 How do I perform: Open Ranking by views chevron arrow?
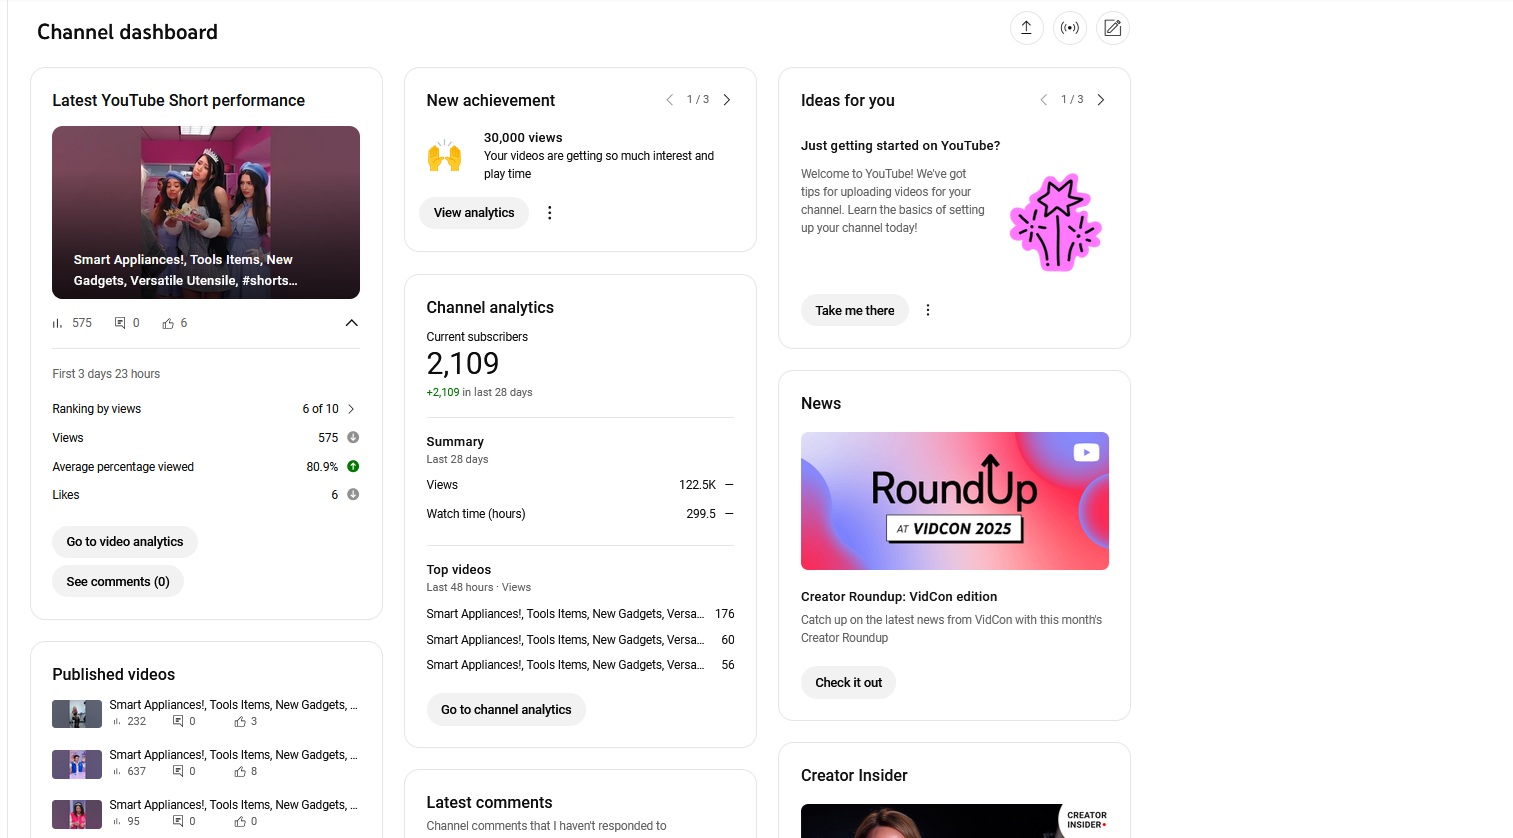click(x=351, y=409)
